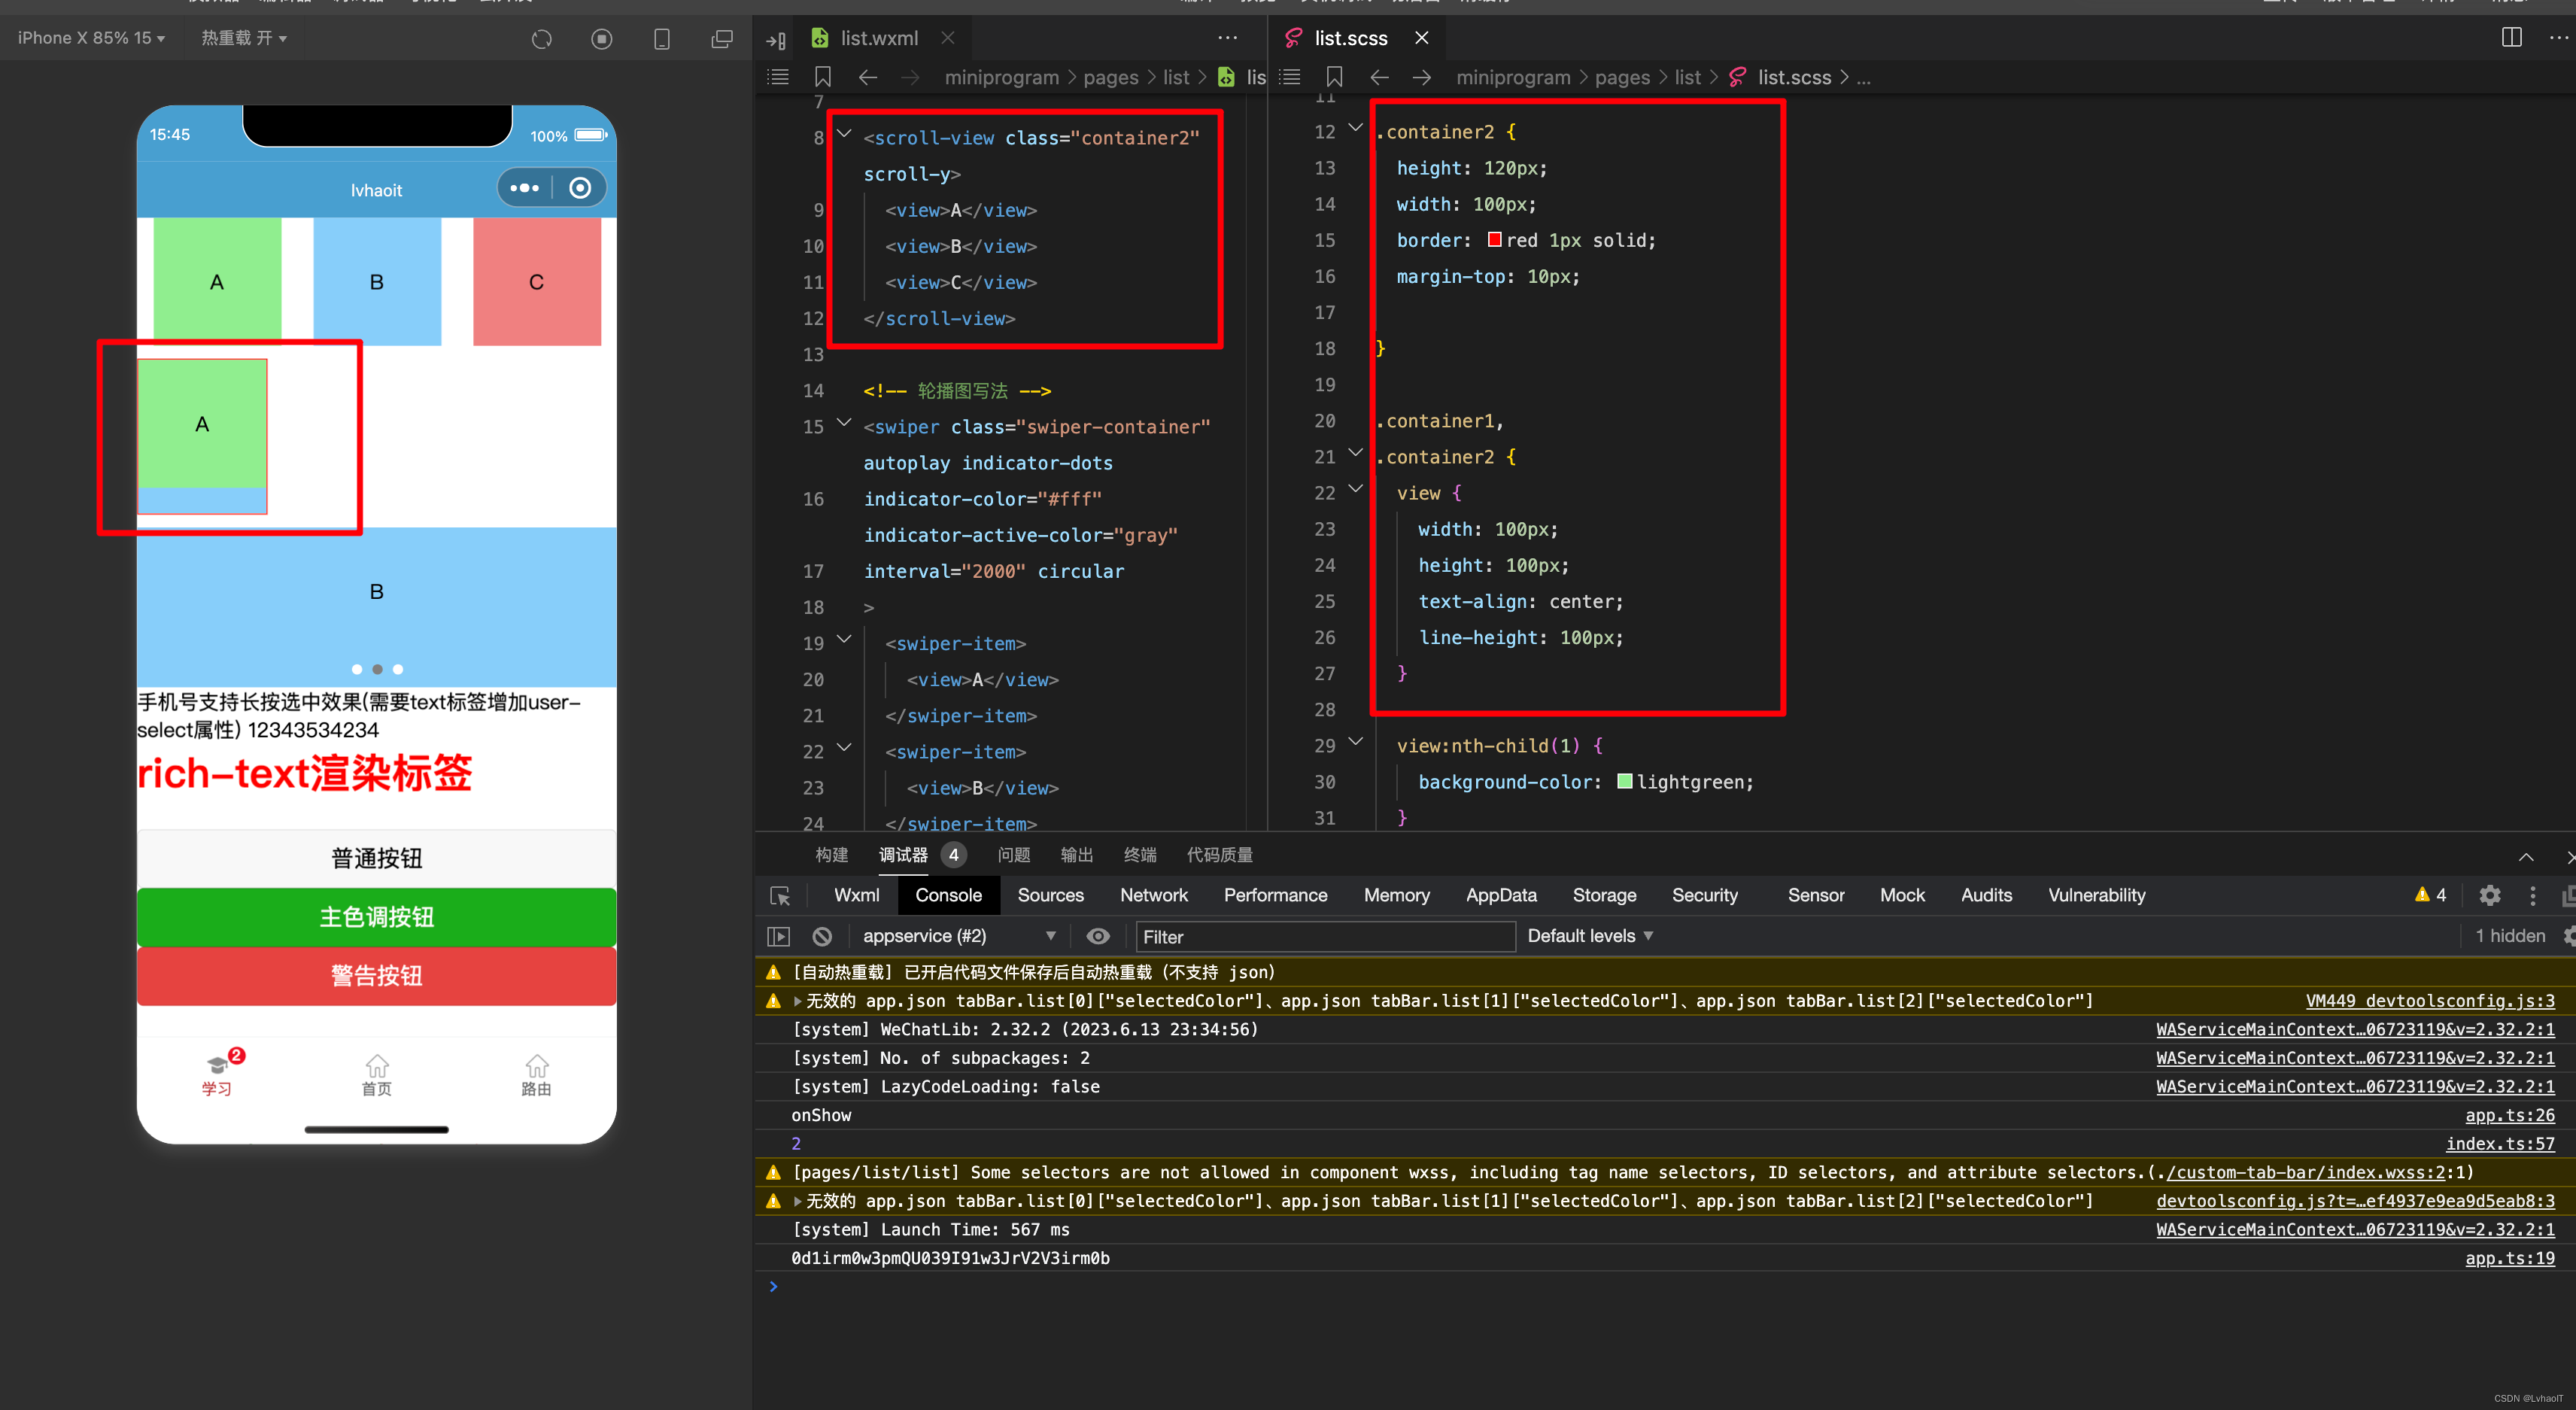Screen dimensions: 2576x1410
Task: Click the Console tab in DevTools
Action: coord(948,895)
